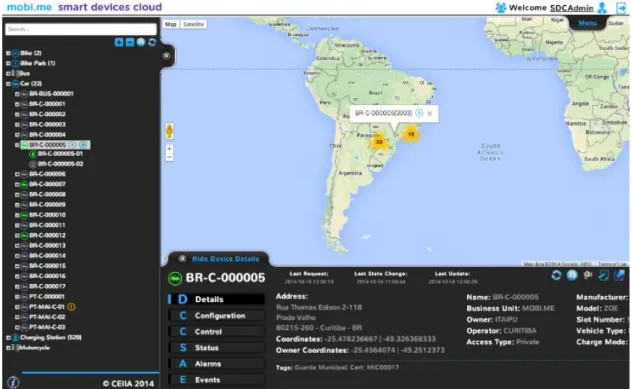Click the mobi.me logo
The width and height of the screenshot is (631, 389).
tap(29, 7)
